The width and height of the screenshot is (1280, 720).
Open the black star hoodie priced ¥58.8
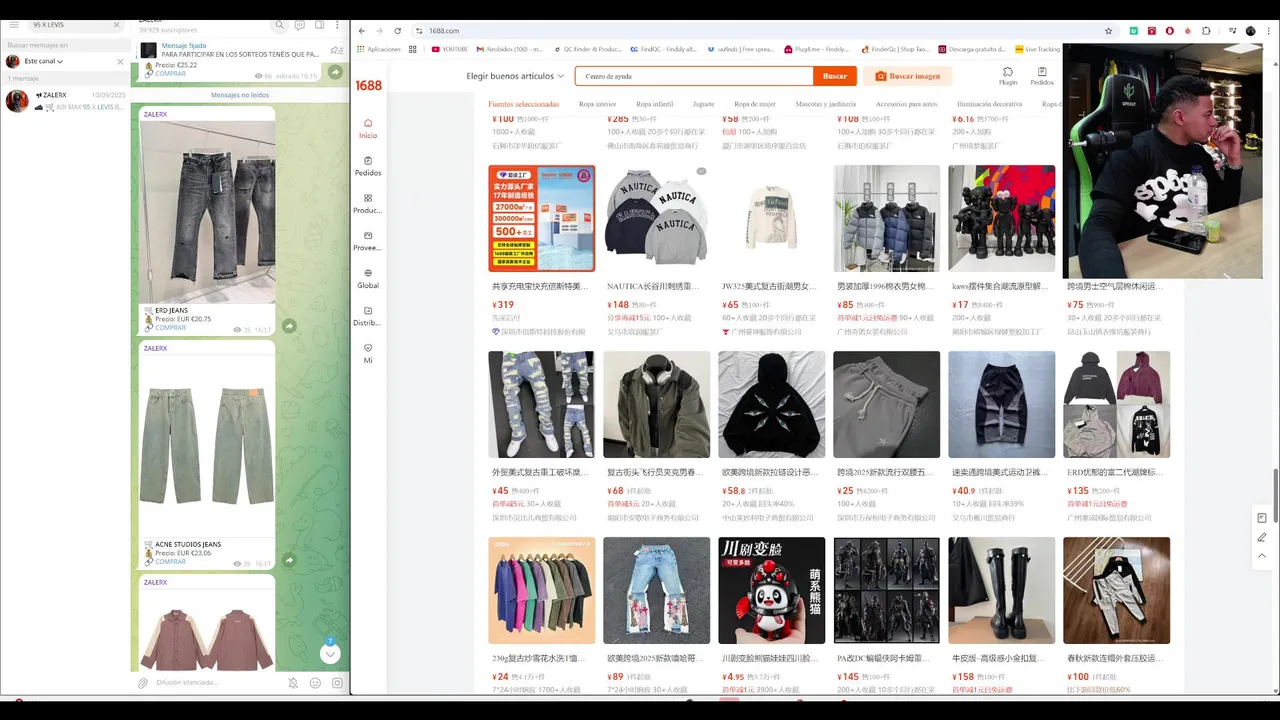click(771, 404)
